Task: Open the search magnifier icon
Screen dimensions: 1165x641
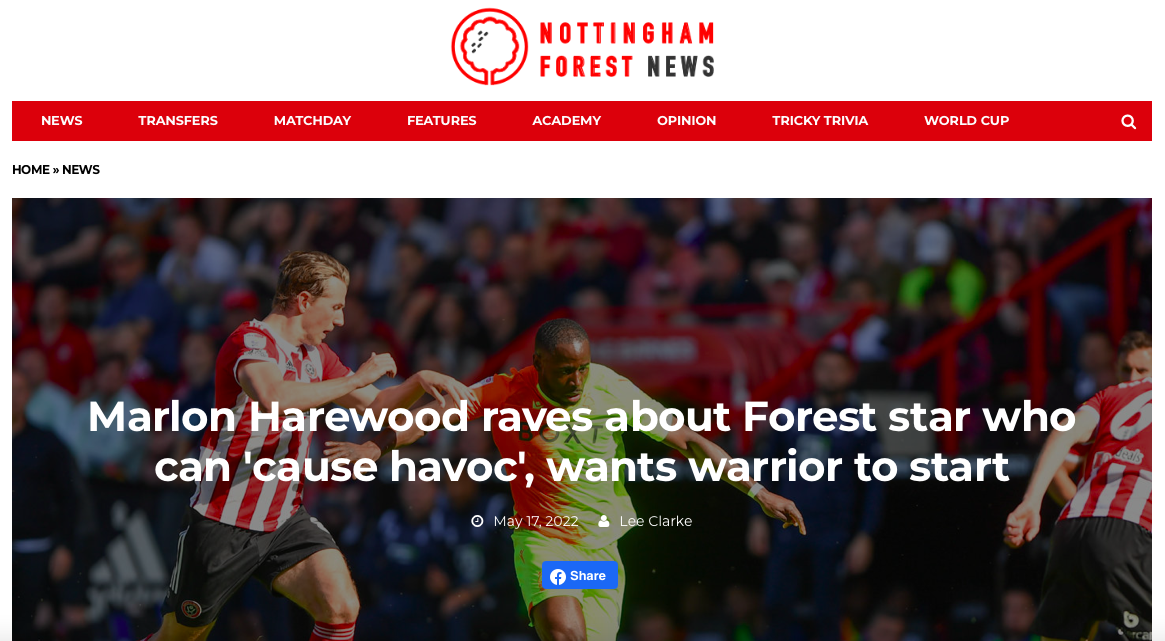Action: (x=1128, y=122)
